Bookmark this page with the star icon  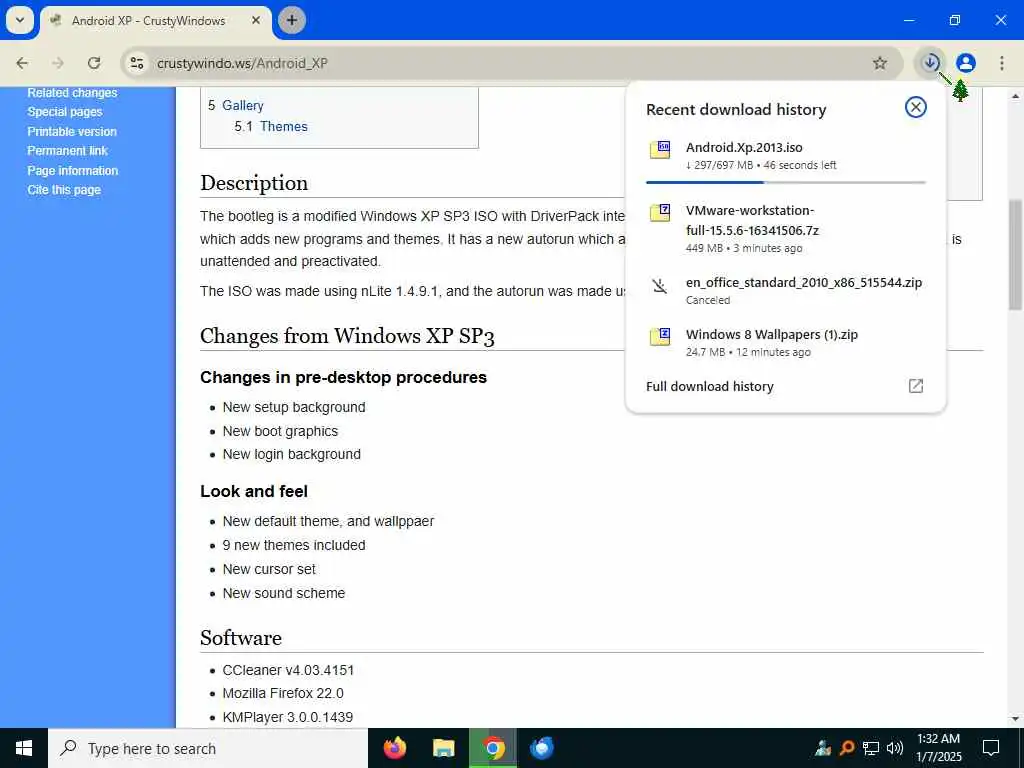pos(880,63)
